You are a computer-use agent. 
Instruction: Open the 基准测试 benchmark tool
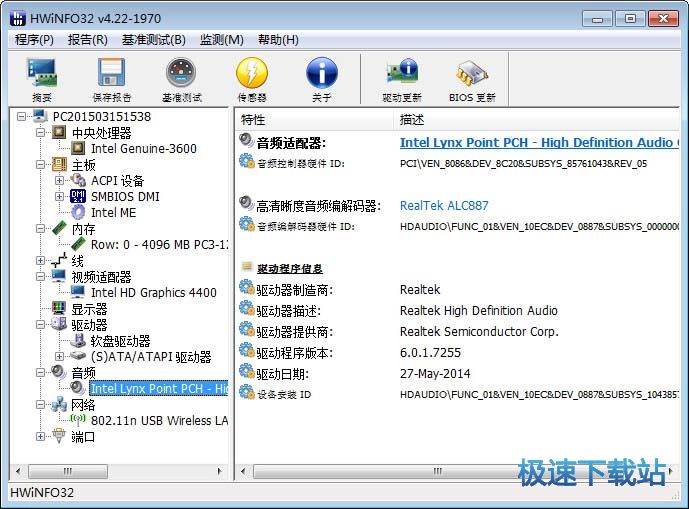[181, 79]
